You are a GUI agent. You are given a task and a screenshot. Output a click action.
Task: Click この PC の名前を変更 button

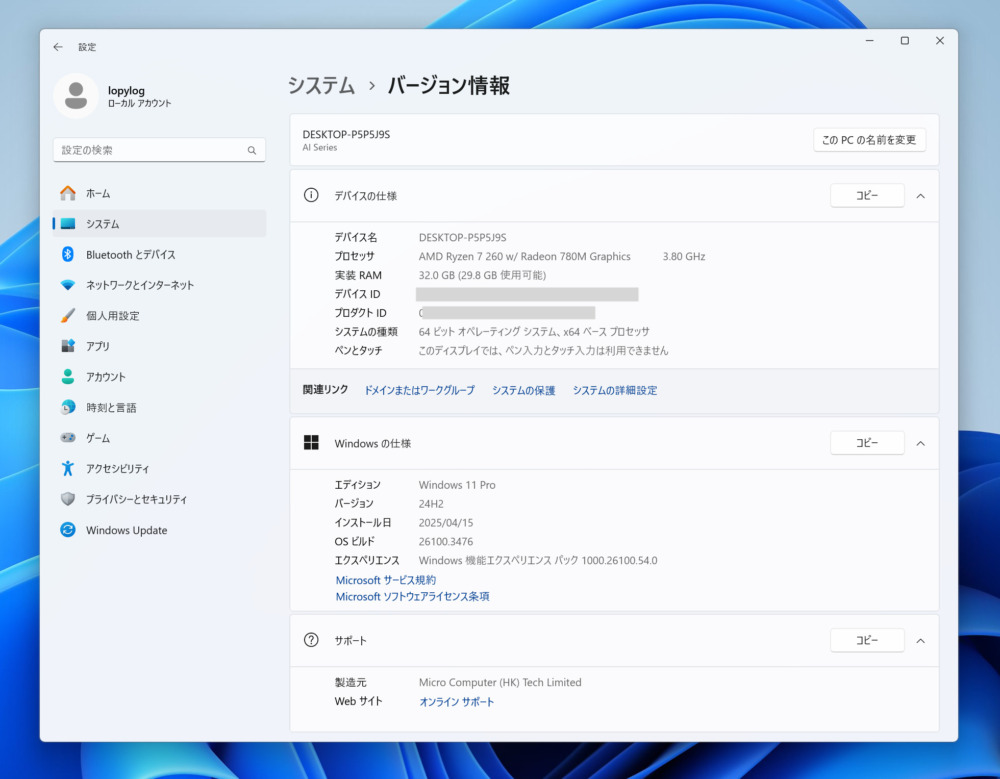[x=869, y=140]
